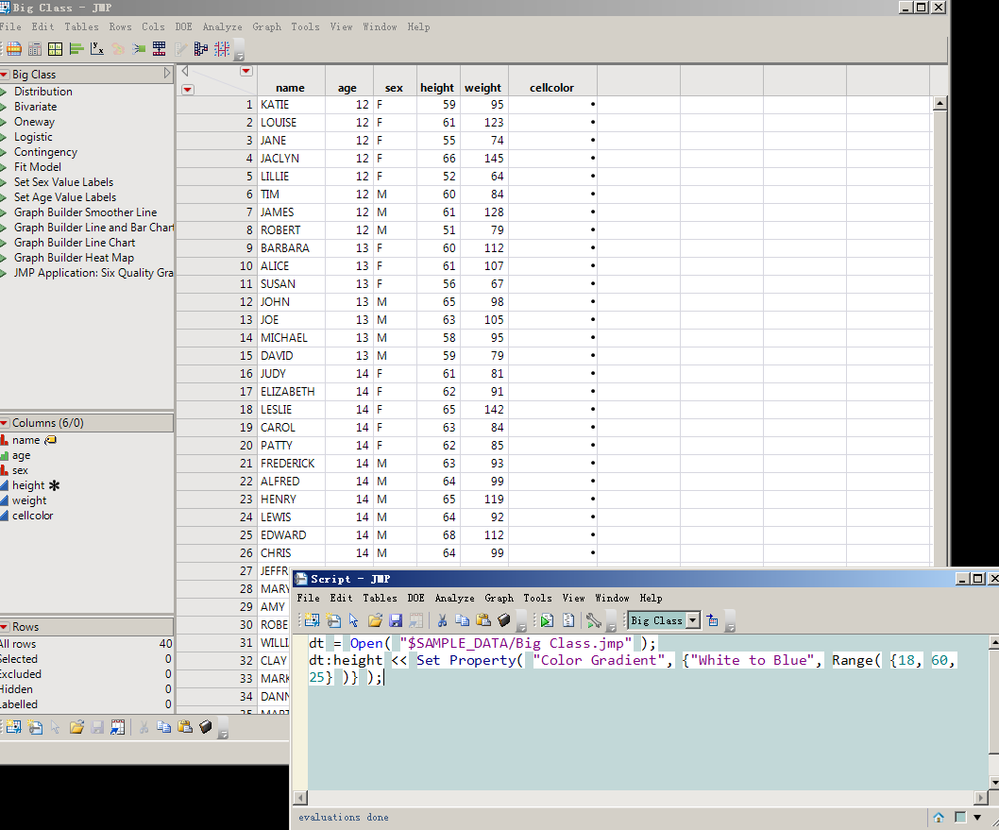Select the height column in Columns panel
This screenshot has height=830, width=999.
click(x=28, y=485)
